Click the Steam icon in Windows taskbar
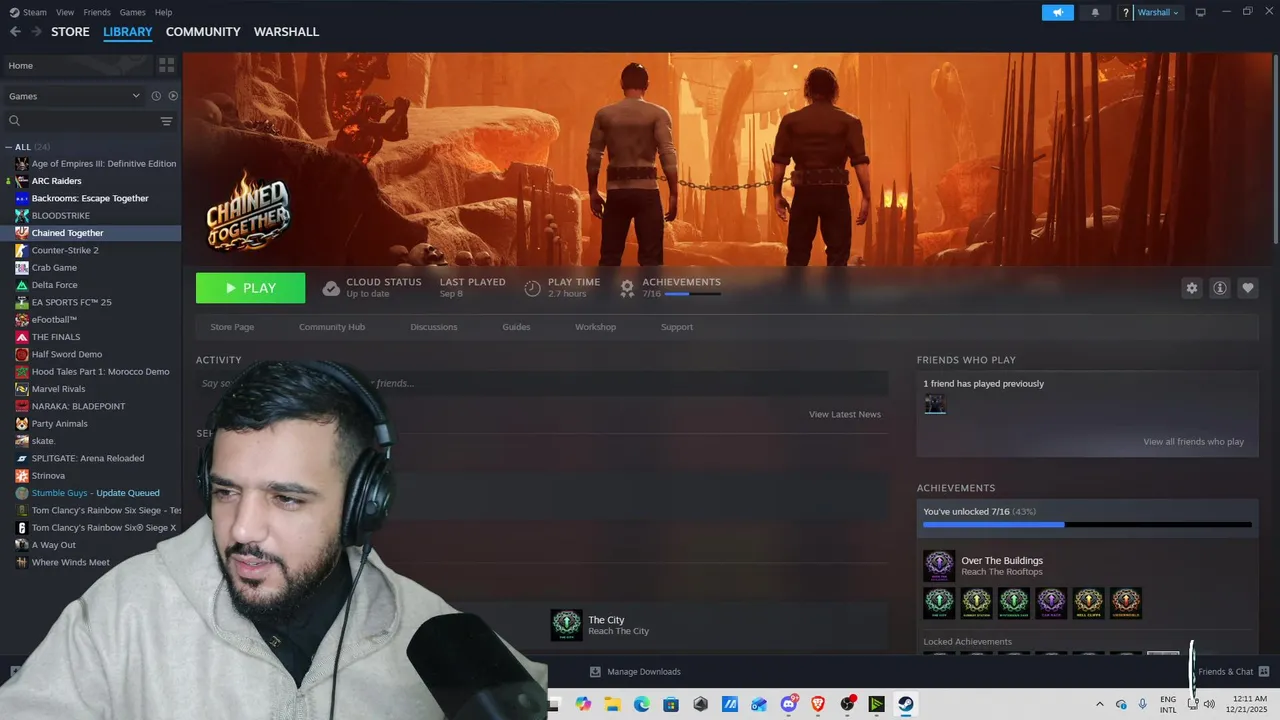This screenshot has height=720, width=1280. (905, 704)
